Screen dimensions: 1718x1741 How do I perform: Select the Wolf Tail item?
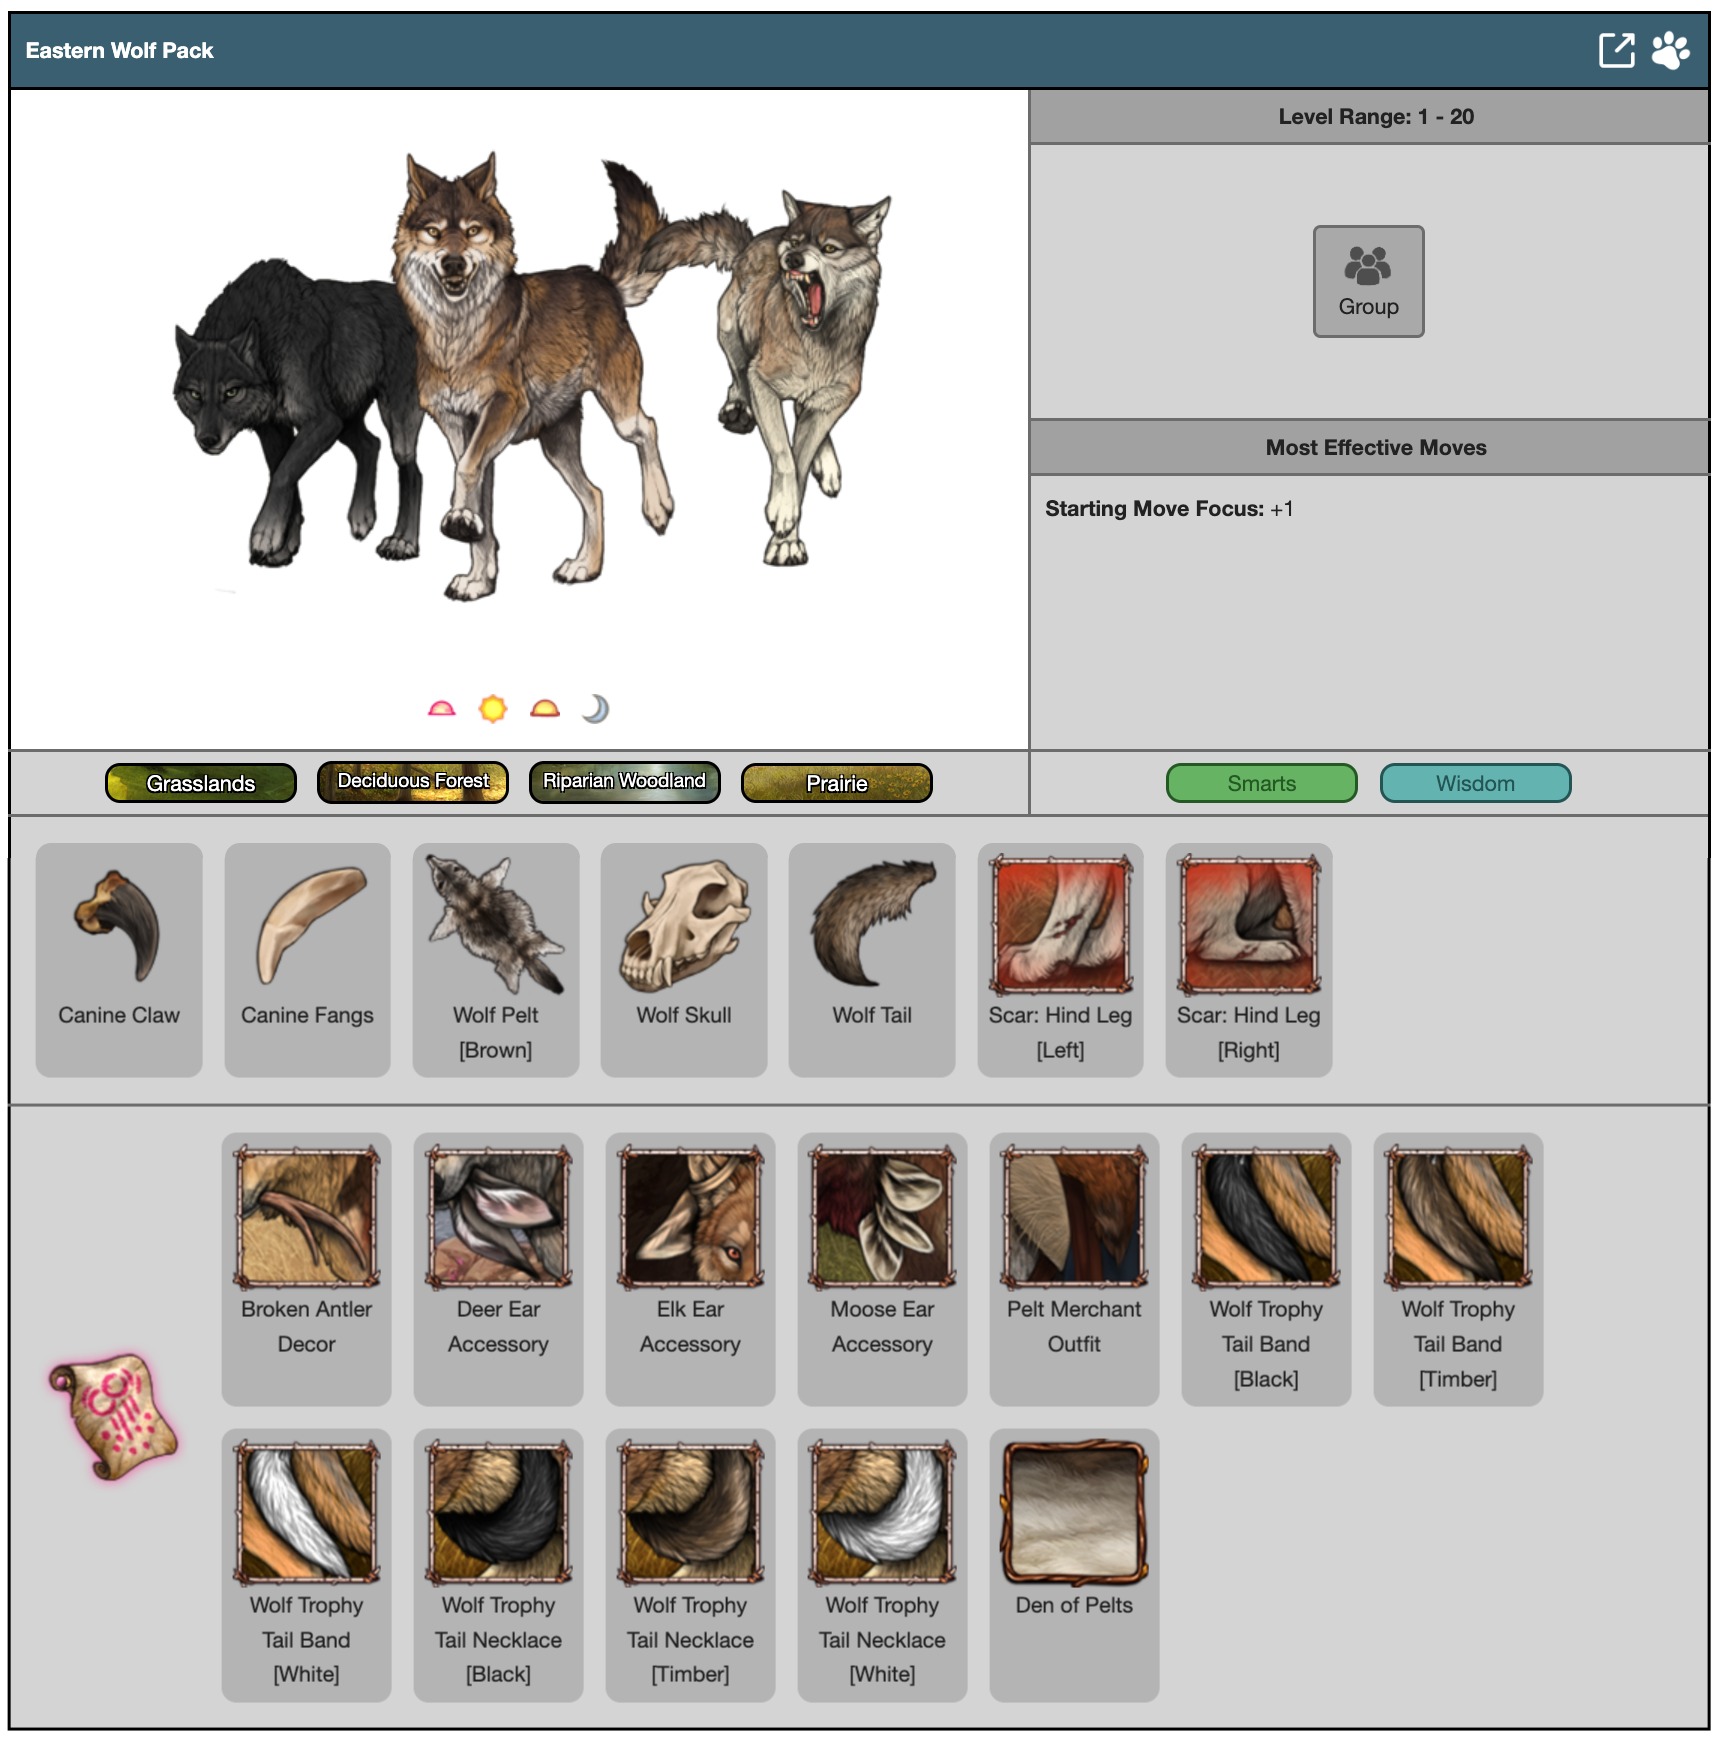point(872,958)
